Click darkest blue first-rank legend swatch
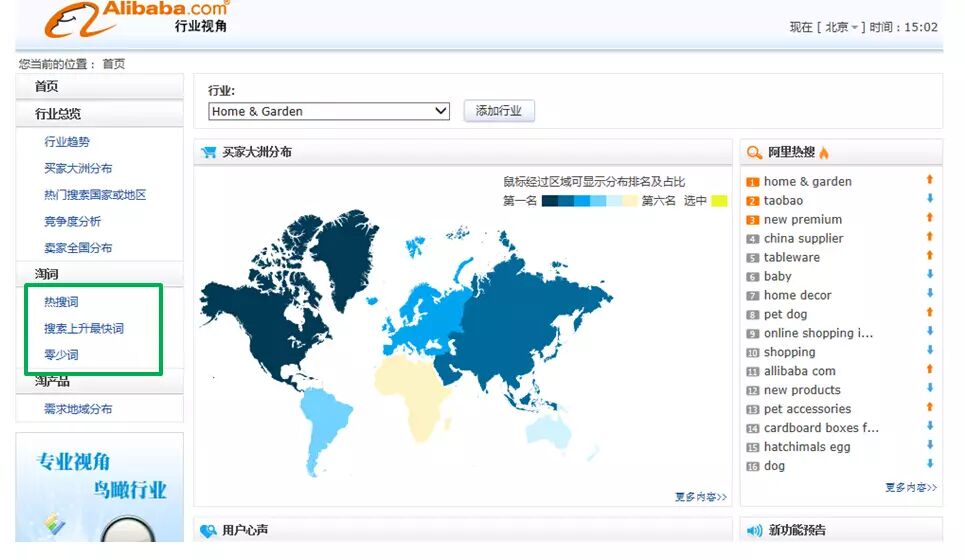Screen dimensions: 965x560 550,201
